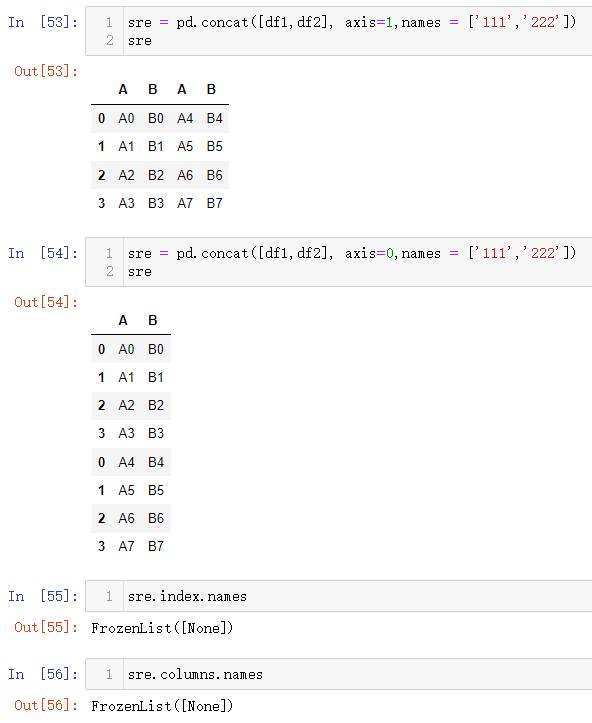Select cell A5 in Out[54] table
Image resolution: width=592 pixels, height=723 pixels.
tap(126, 491)
